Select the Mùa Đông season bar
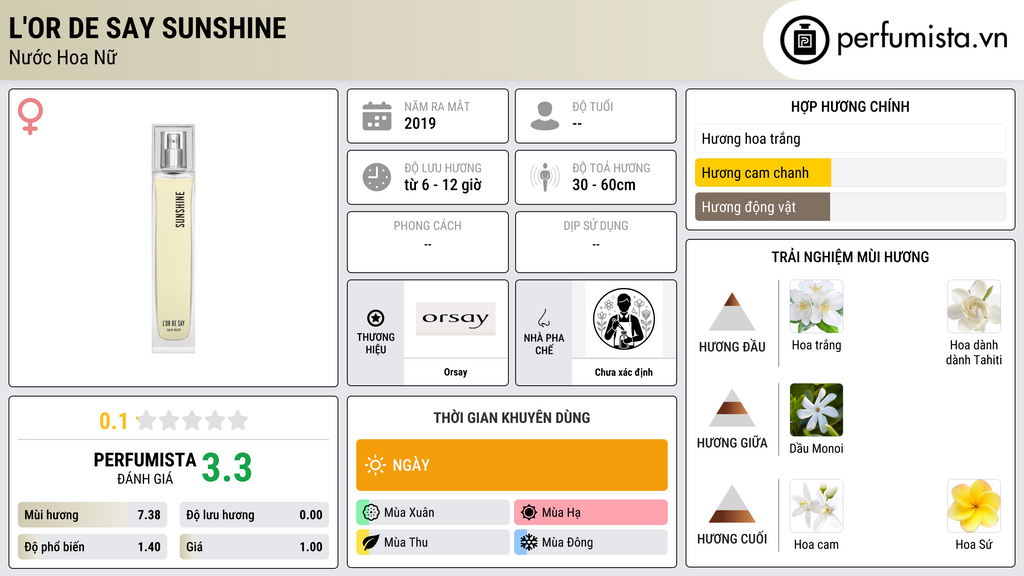 coord(591,542)
